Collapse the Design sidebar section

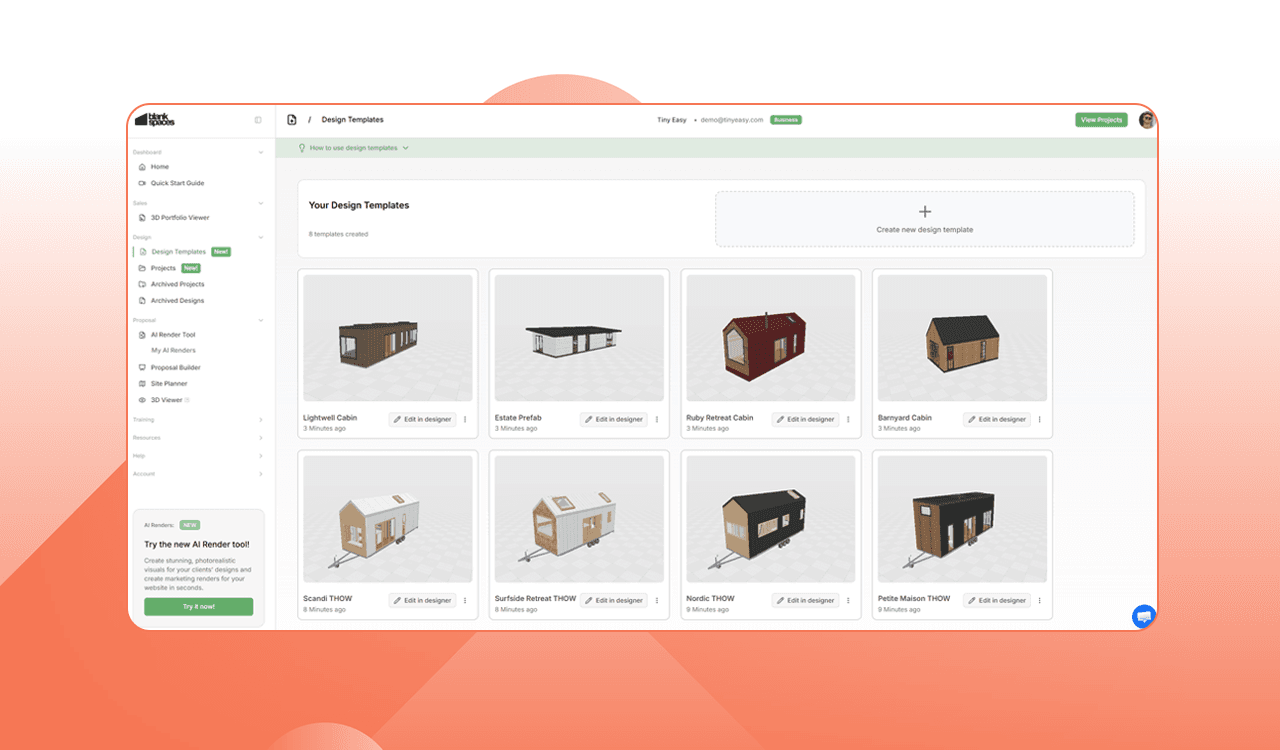(x=261, y=237)
